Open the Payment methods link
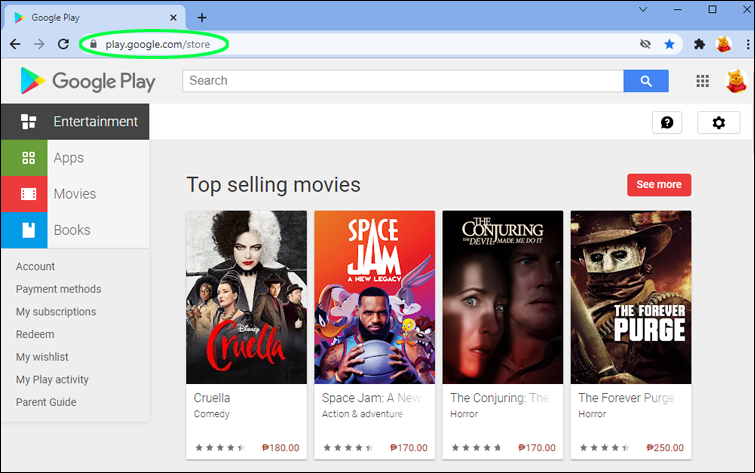This screenshot has width=755, height=473. coord(58,289)
